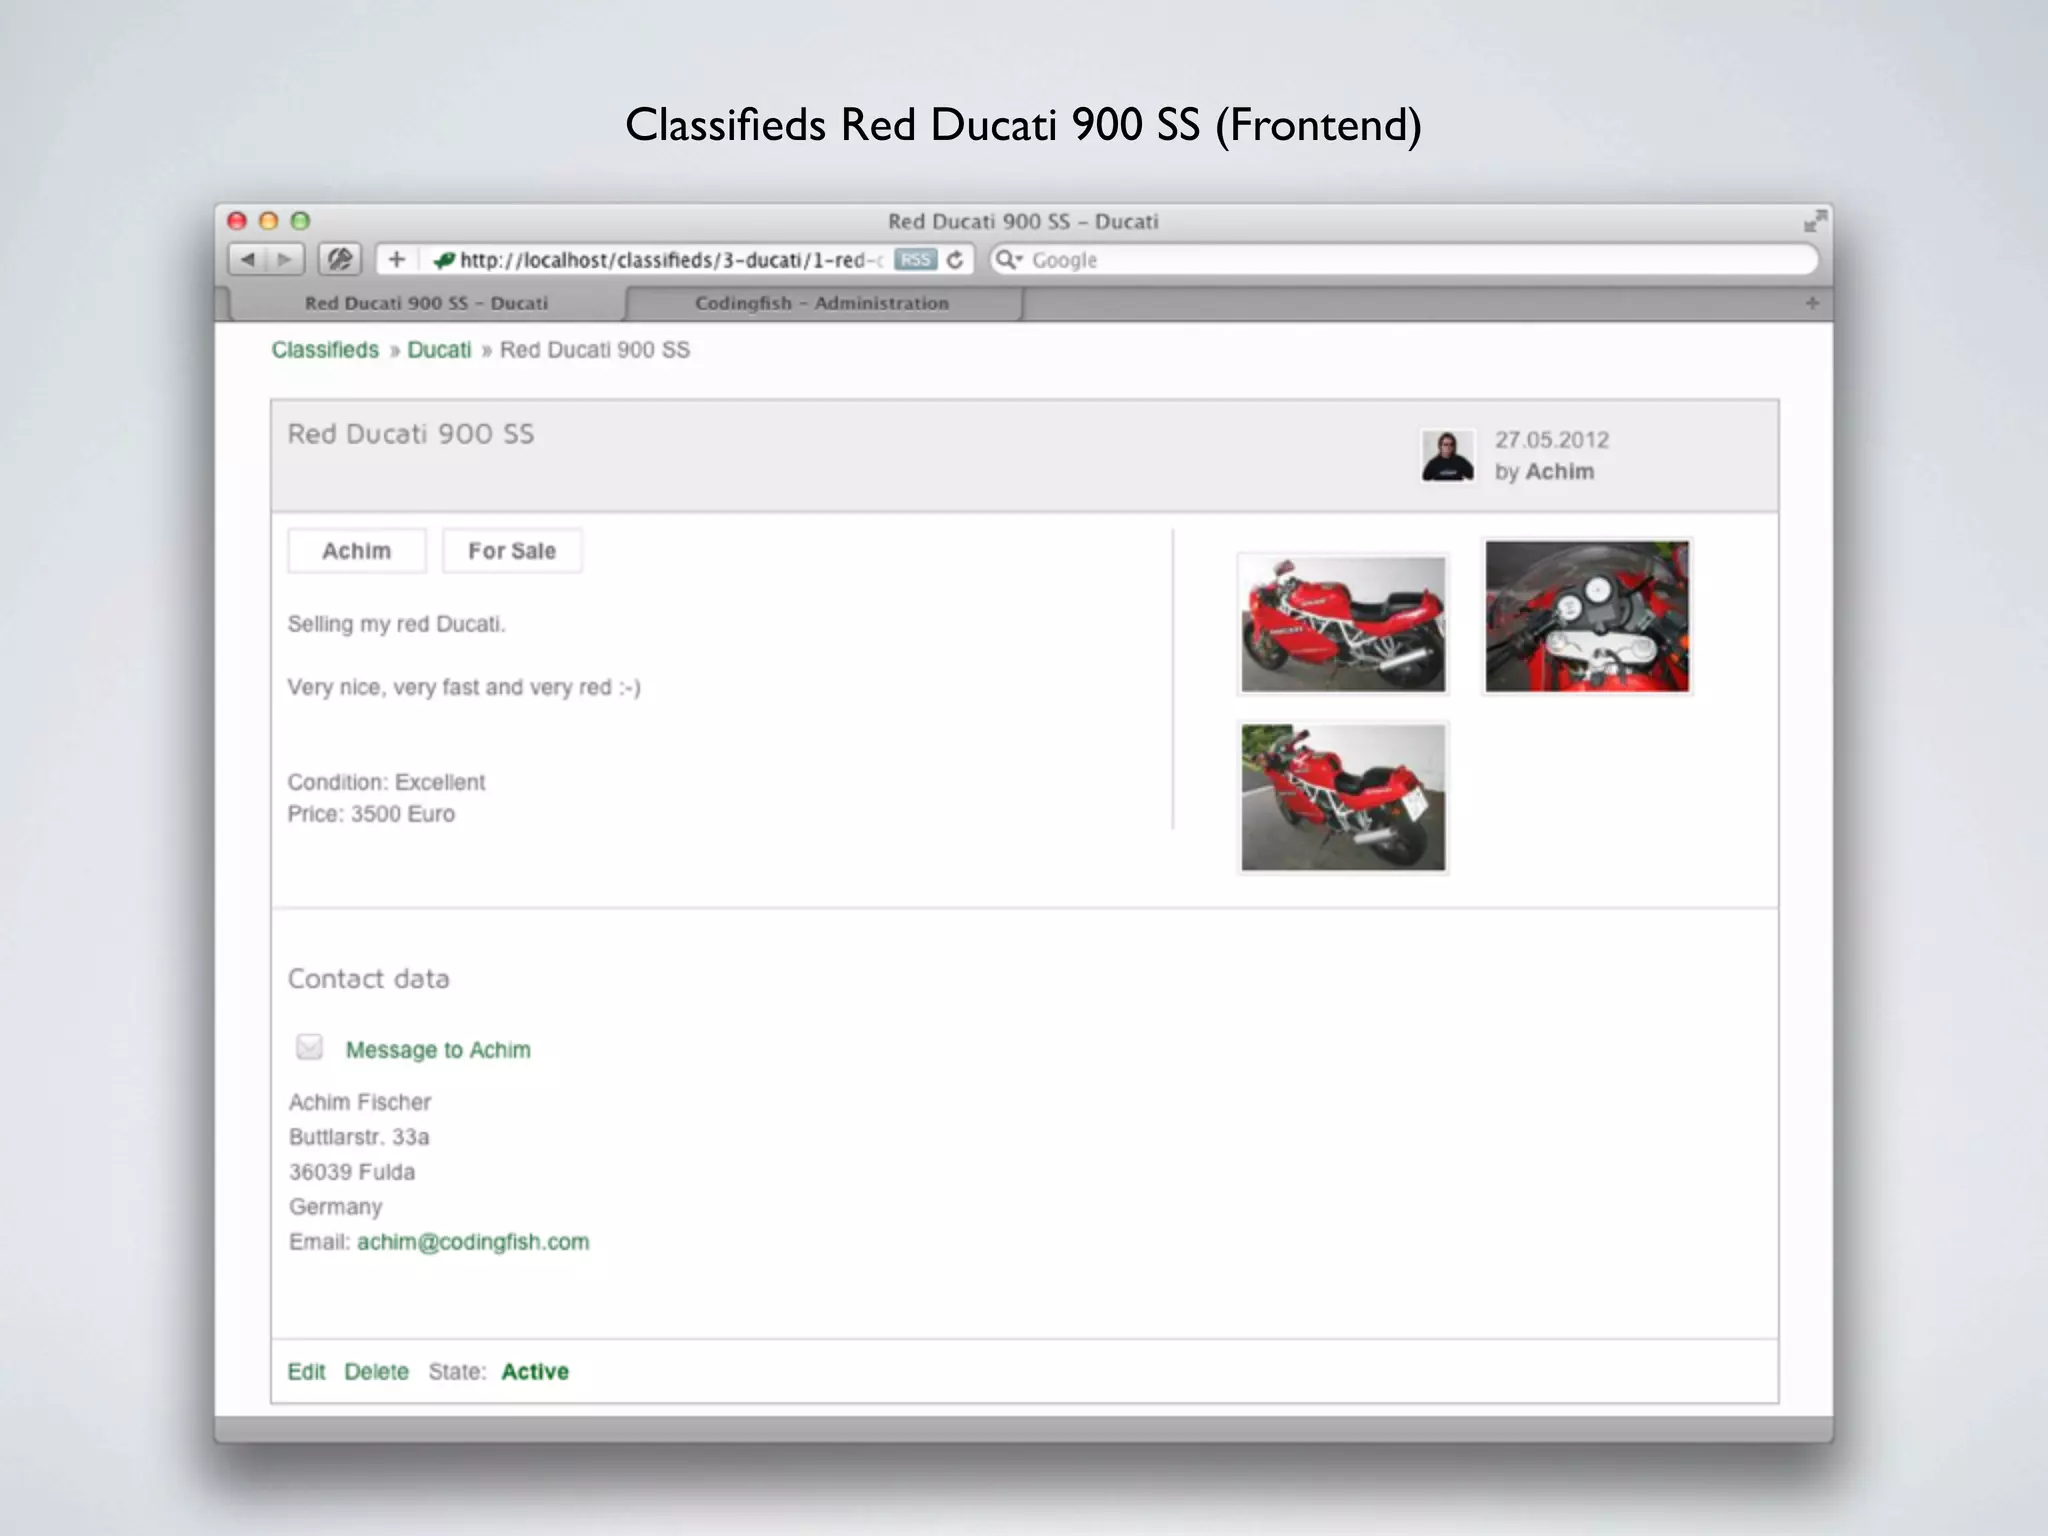The width and height of the screenshot is (2048, 1536).
Task: Click the browser back arrow button
Action: 247,260
